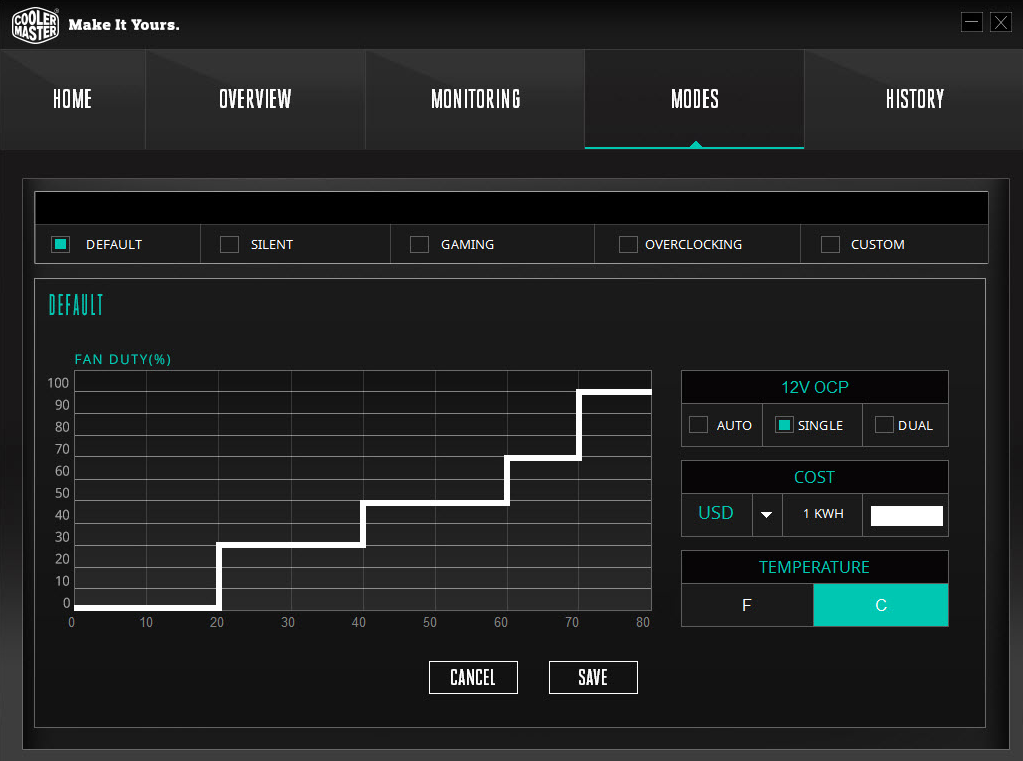Switch to the Monitoring tab
This screenshot has height=761, width=1023.
click(476, 99)
